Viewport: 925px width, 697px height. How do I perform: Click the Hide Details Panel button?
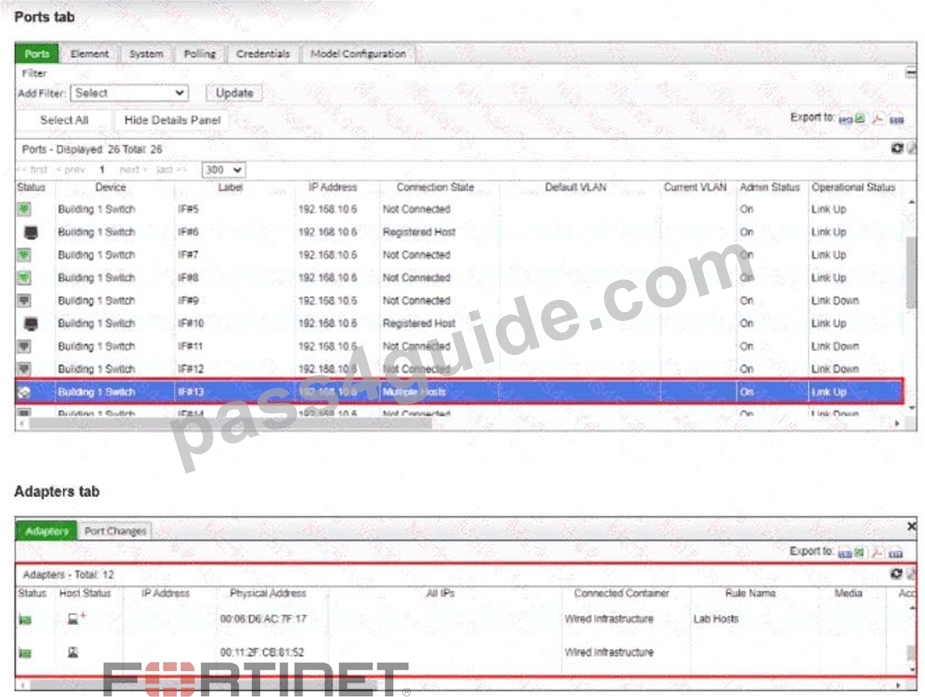172,120
